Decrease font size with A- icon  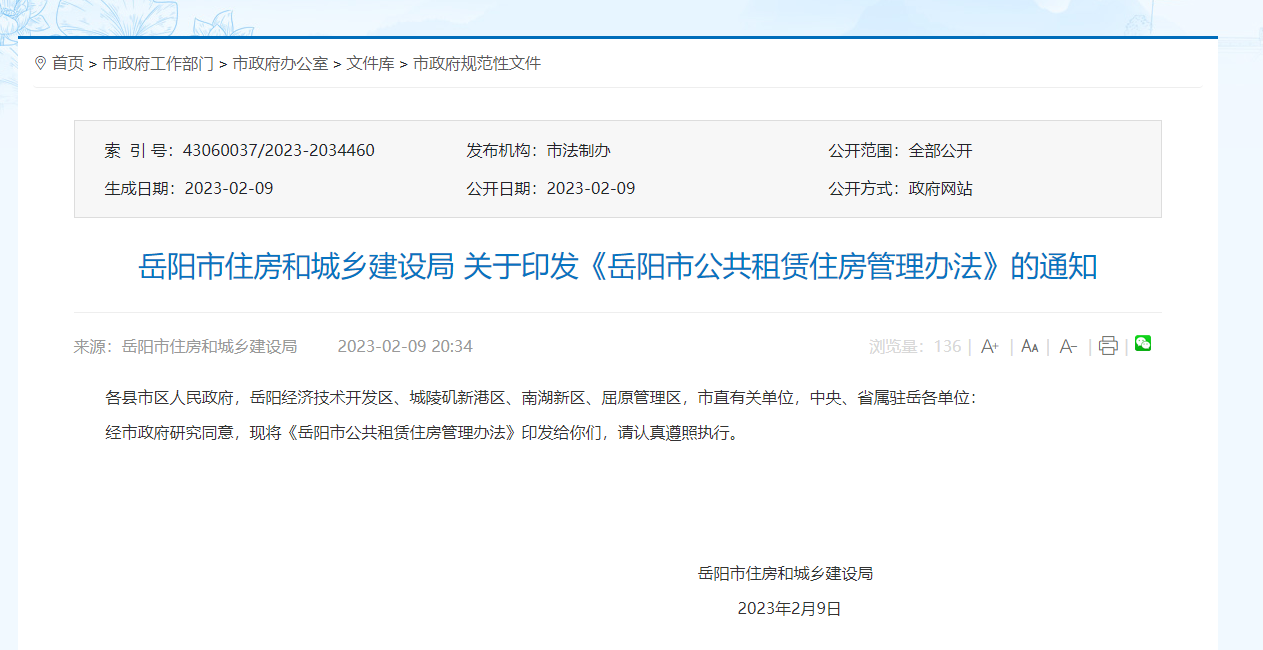point(1068,346)
